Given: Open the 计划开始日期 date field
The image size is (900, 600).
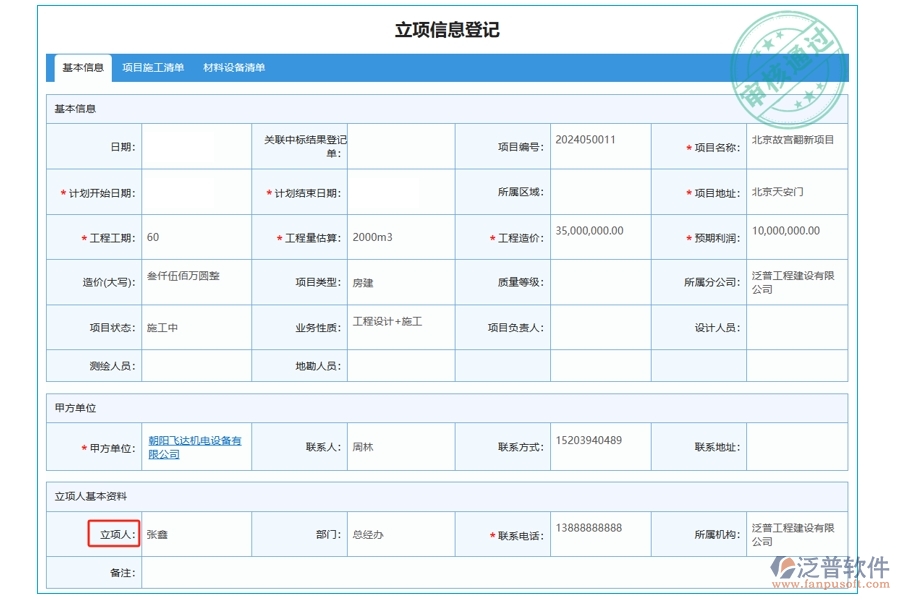Looking at the screenshot, I should pos(195,191).
